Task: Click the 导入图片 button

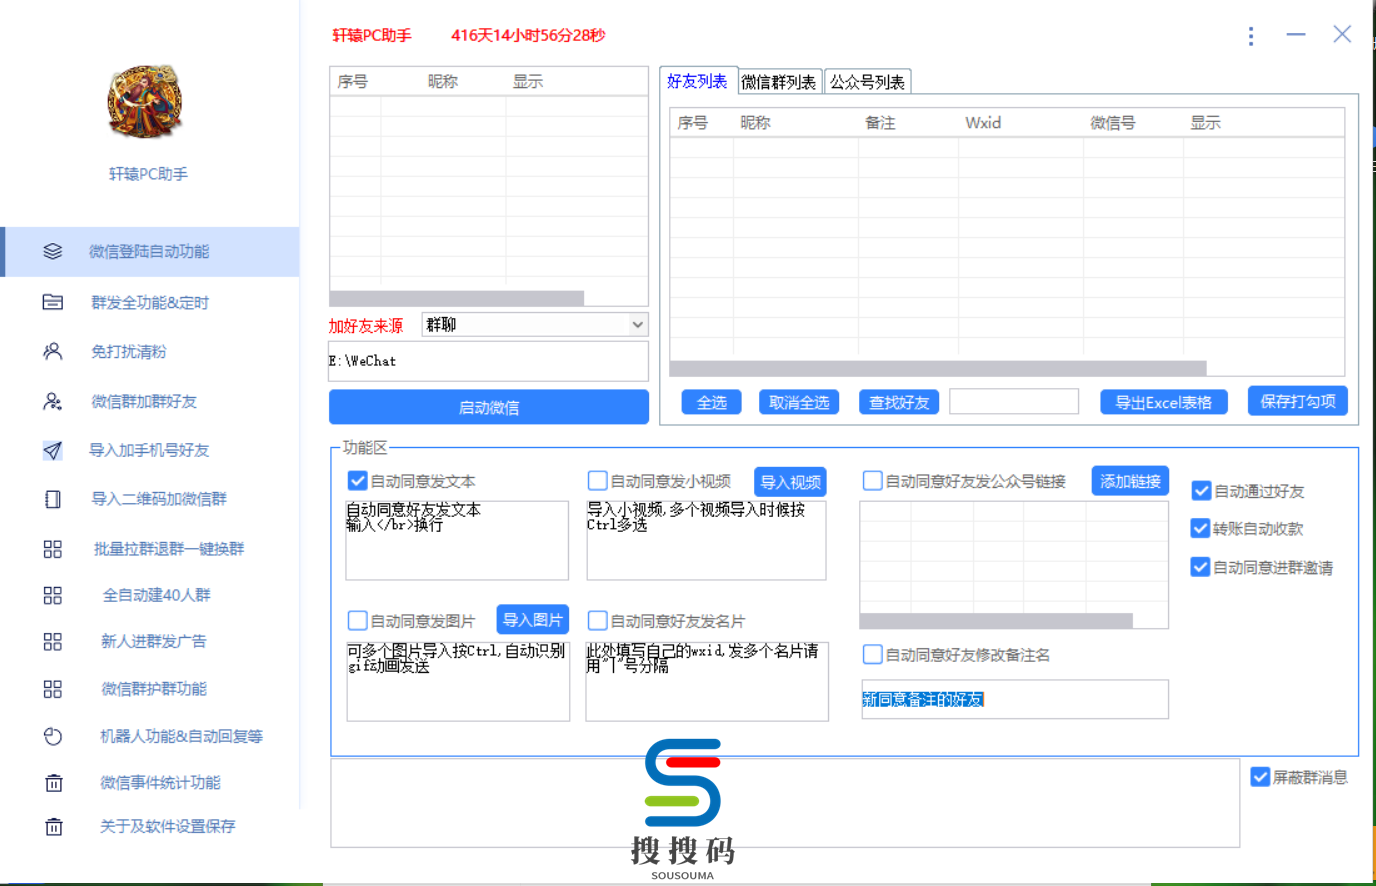Action: [x=533, y=619]
